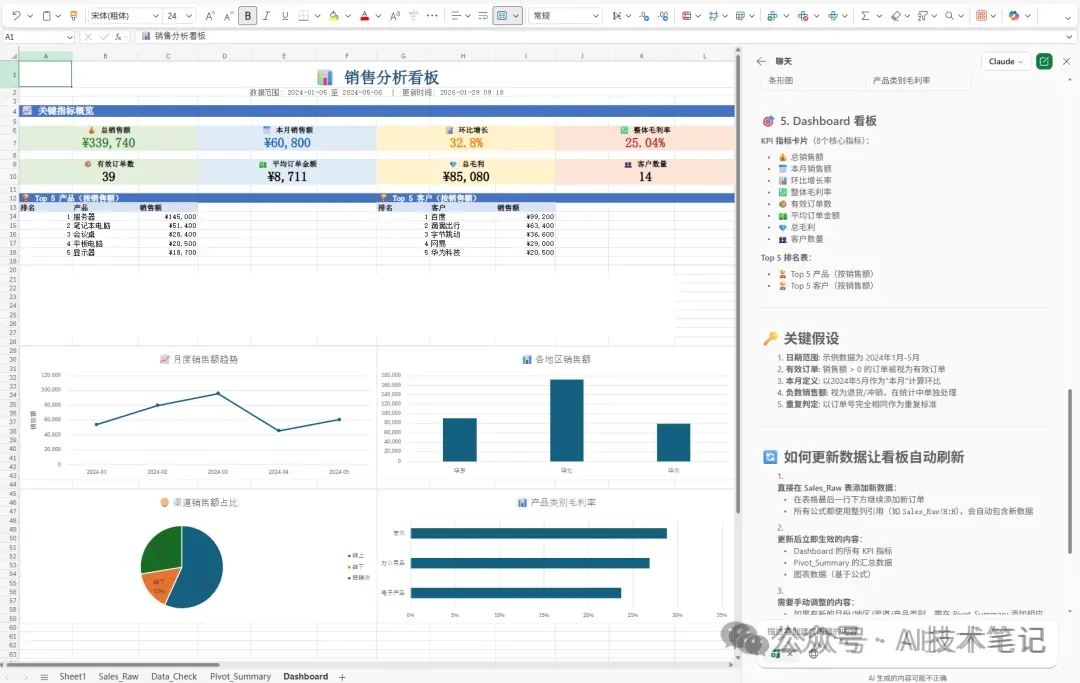Image resolution: width=1080 pixels, height=683 pixels.
Task: Click Increase Decimal icon
Action: point(644,15)
